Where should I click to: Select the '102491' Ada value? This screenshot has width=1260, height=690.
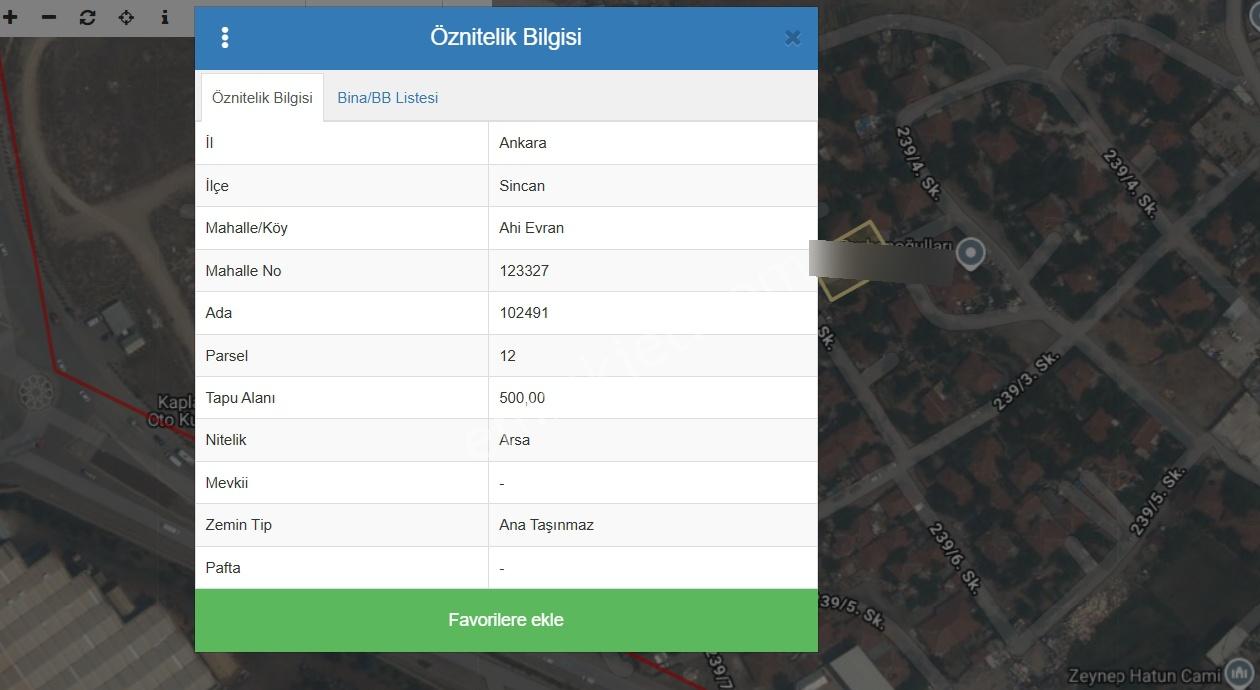tap(524, 313)
